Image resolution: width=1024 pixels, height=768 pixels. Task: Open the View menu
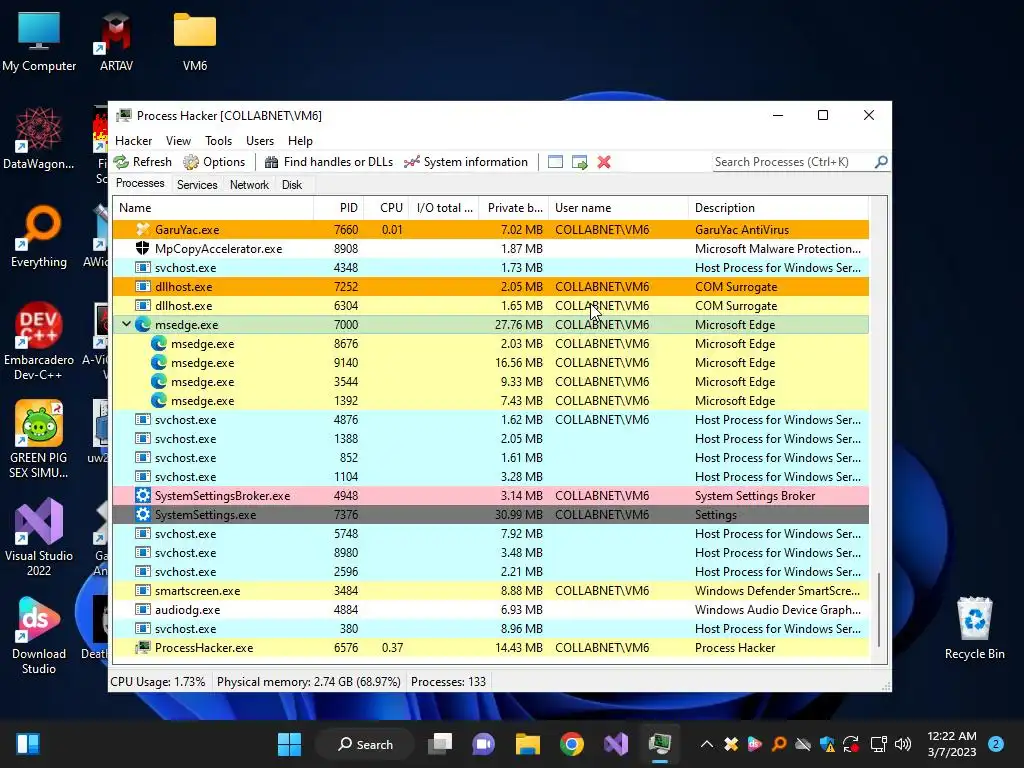tap(178, 140)
